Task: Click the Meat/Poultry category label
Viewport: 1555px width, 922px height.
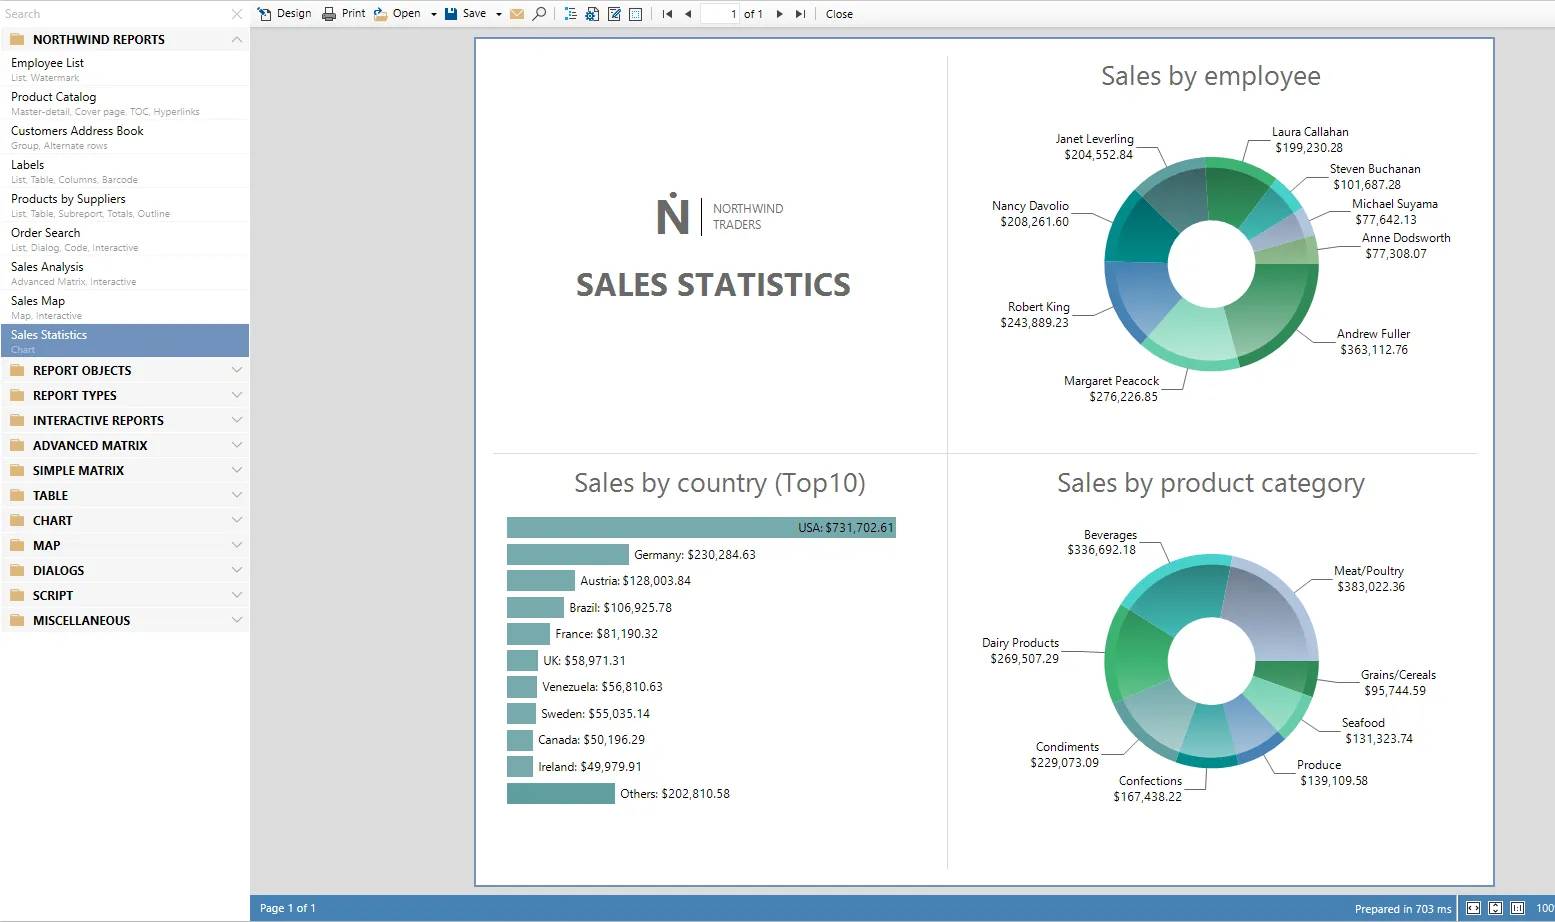Action: click(x=1370, y=578)
